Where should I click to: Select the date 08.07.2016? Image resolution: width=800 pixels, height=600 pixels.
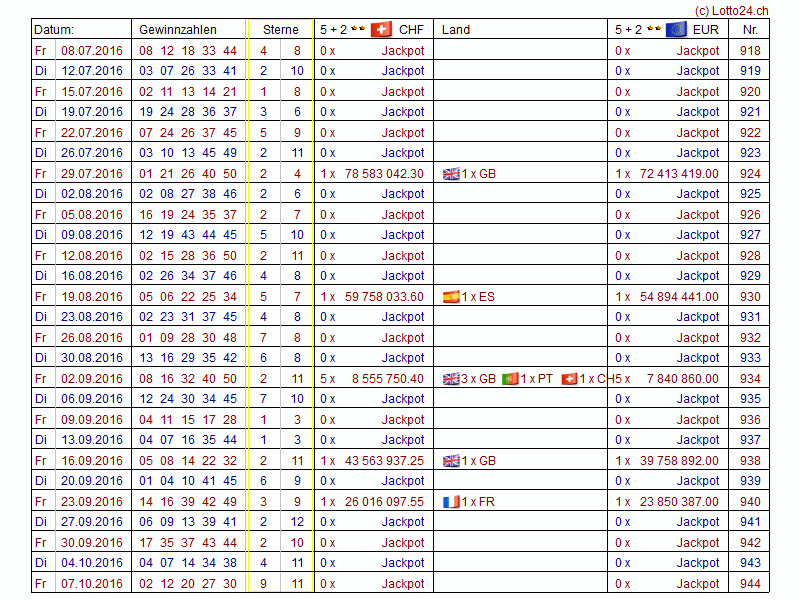point(92,51)
